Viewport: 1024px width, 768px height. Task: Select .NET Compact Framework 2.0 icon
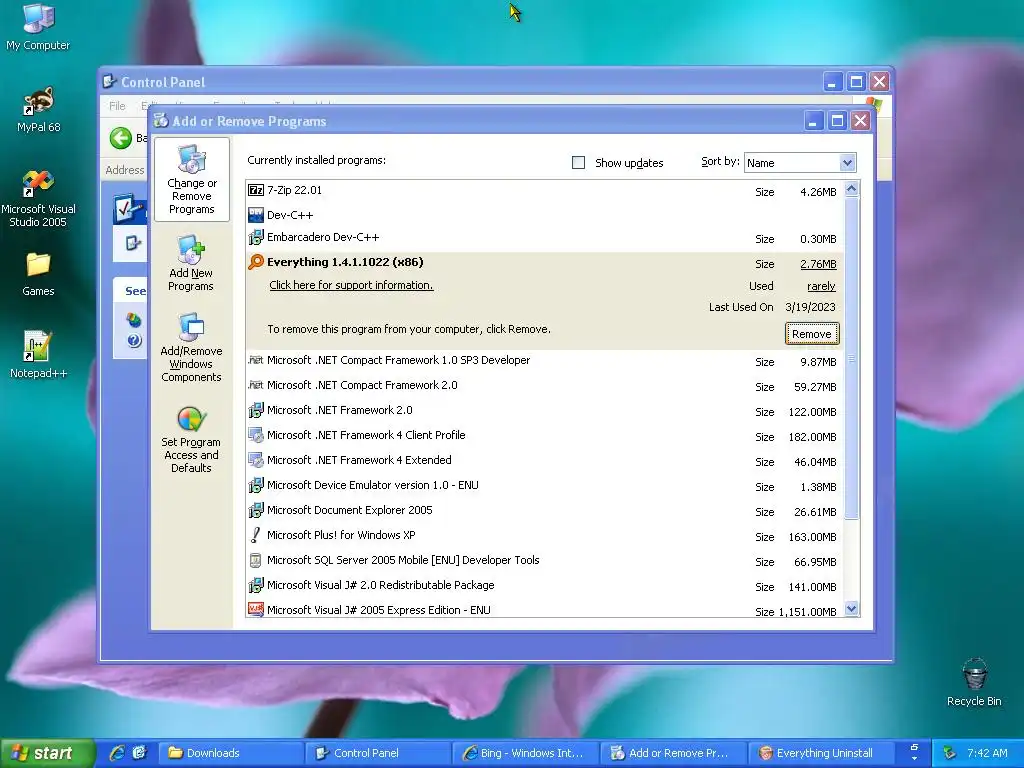(x=256, y=385)
